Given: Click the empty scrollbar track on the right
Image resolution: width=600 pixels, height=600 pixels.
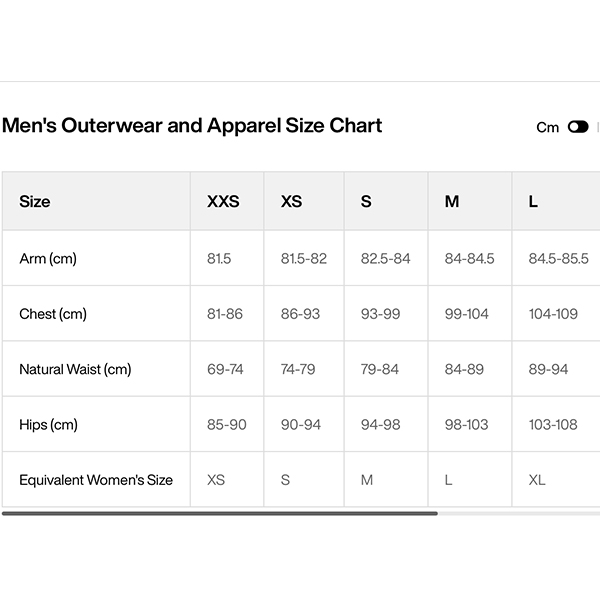Looking at the screenshot, I should click(x=519, y=514).
